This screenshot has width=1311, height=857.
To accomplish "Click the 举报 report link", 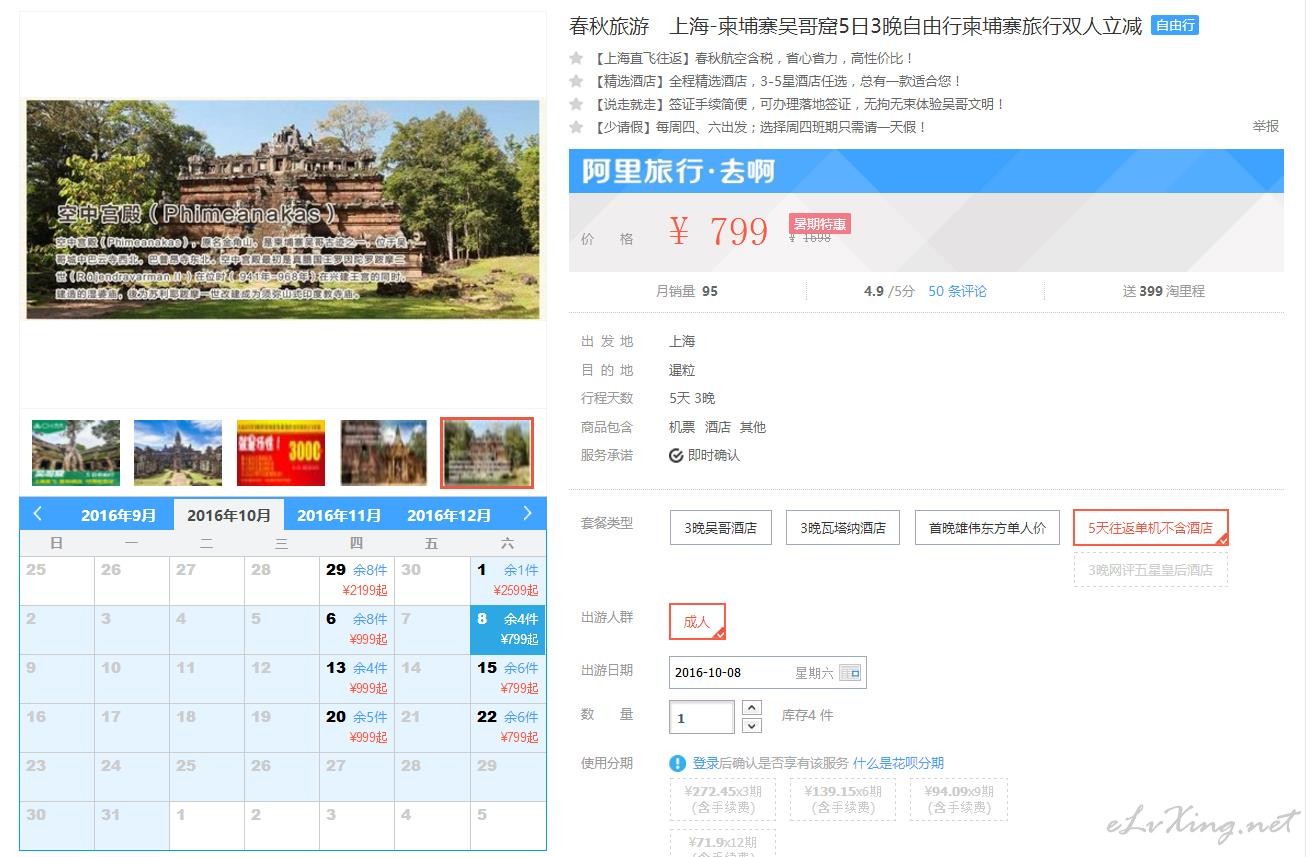I will (x=1266, y=126).
